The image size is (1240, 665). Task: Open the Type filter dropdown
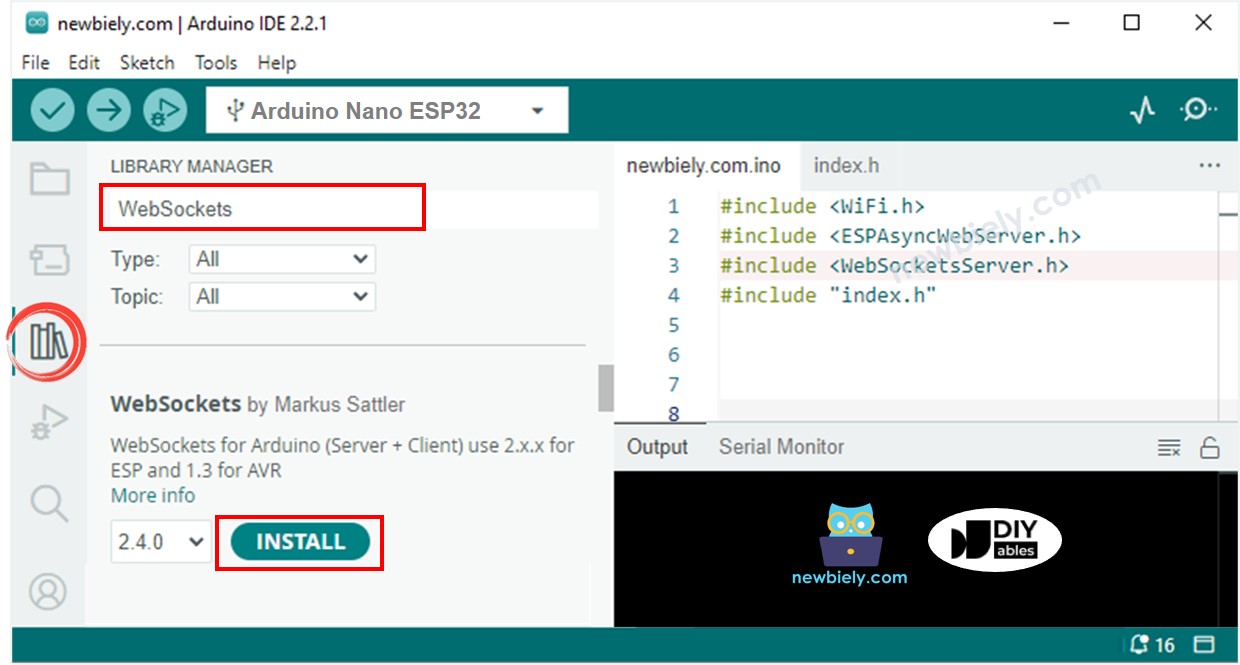282,260
